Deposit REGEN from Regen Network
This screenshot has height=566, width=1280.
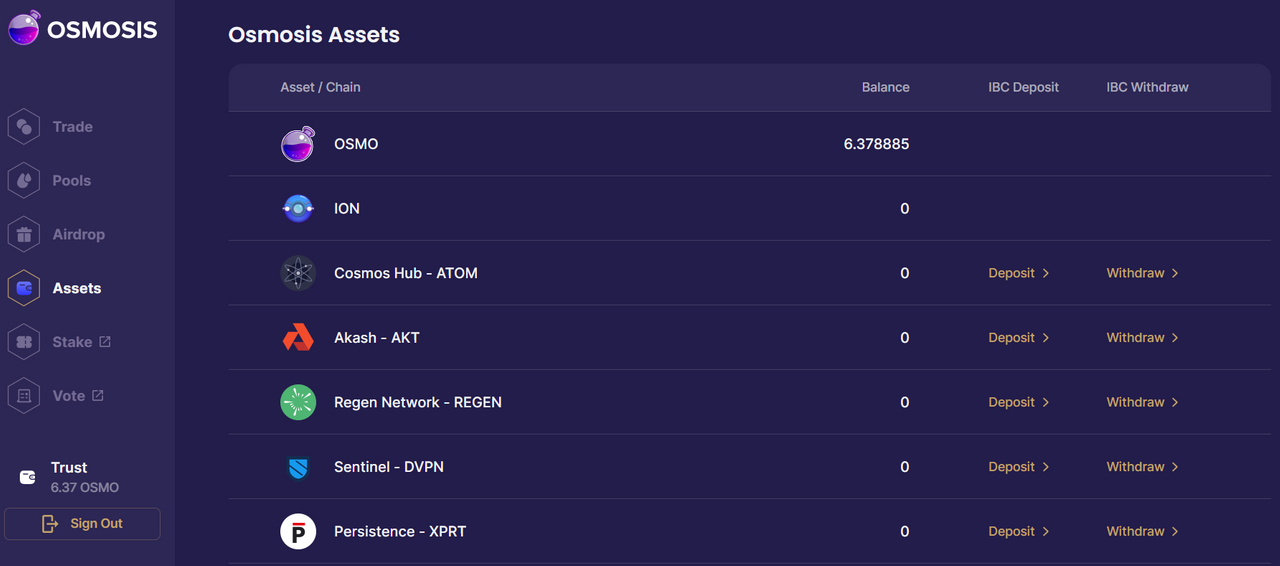(1018, 402)
